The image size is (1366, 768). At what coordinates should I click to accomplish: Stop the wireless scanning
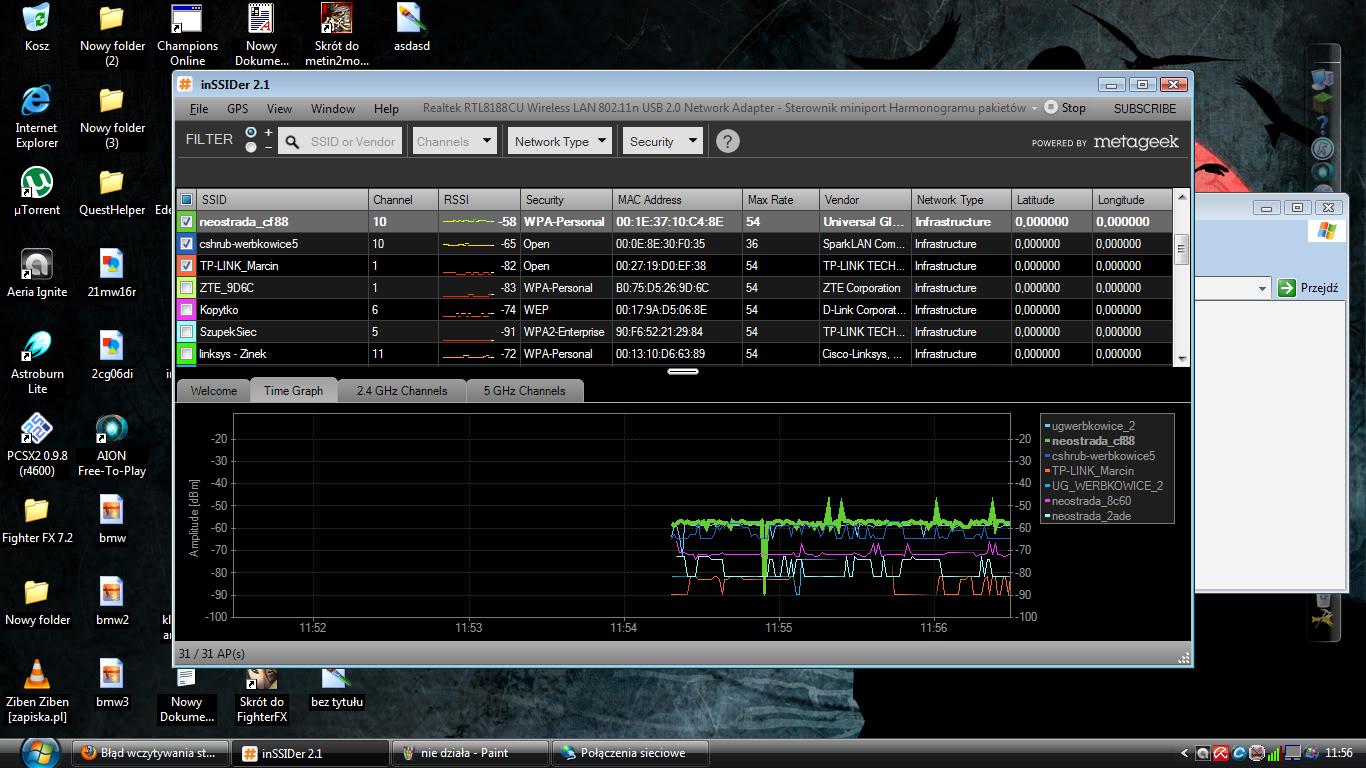[1065, 108]
